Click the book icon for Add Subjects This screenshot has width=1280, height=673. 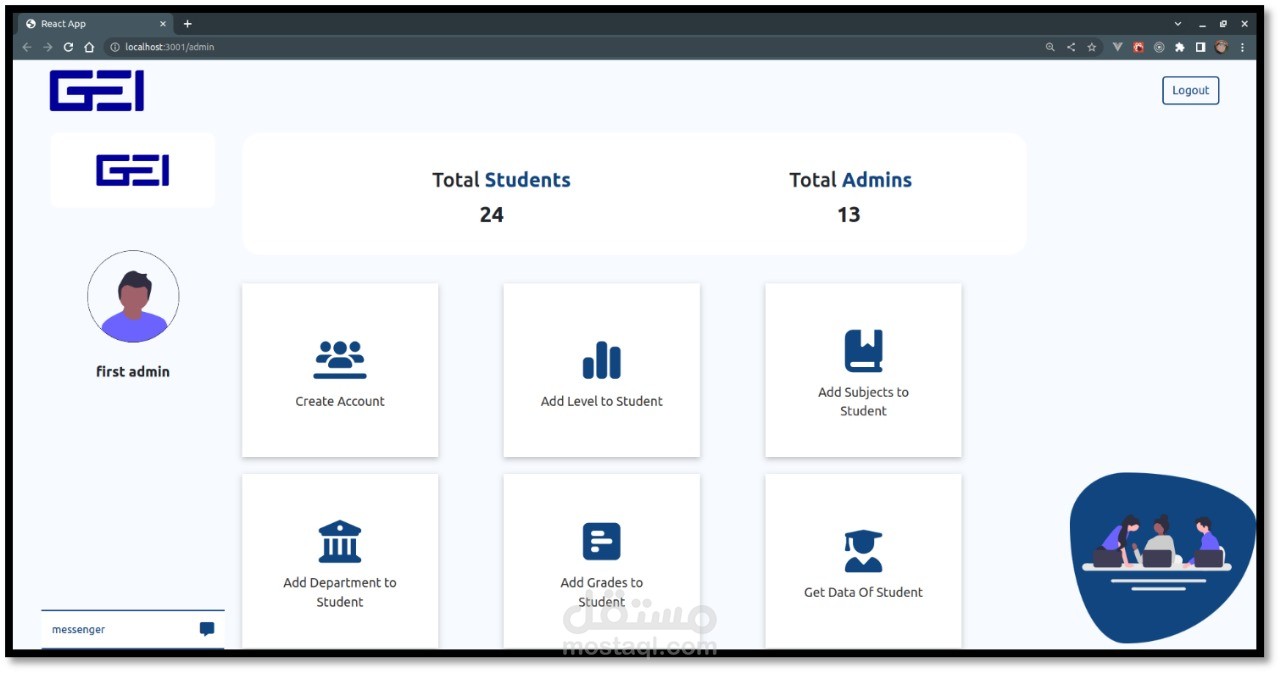(x=863, y=351)
